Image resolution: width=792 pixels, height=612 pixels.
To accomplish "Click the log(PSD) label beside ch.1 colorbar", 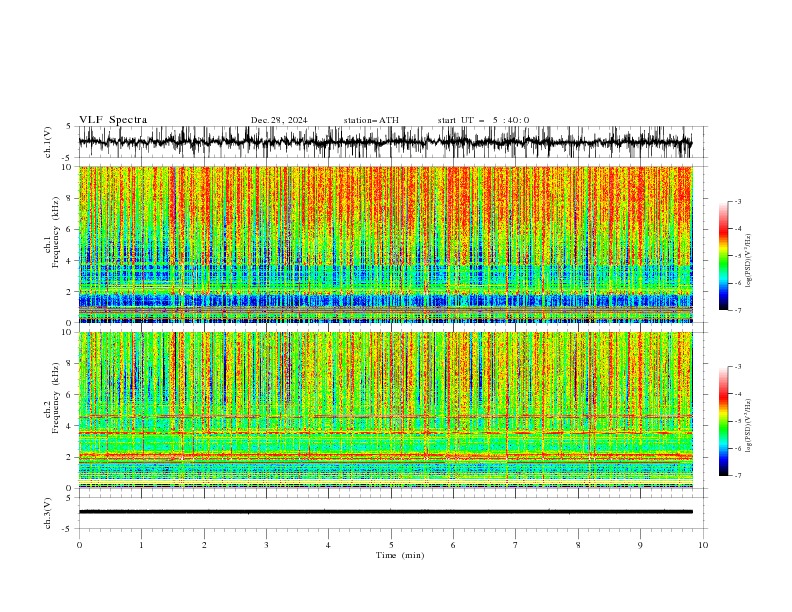I will tap(749, 261).
